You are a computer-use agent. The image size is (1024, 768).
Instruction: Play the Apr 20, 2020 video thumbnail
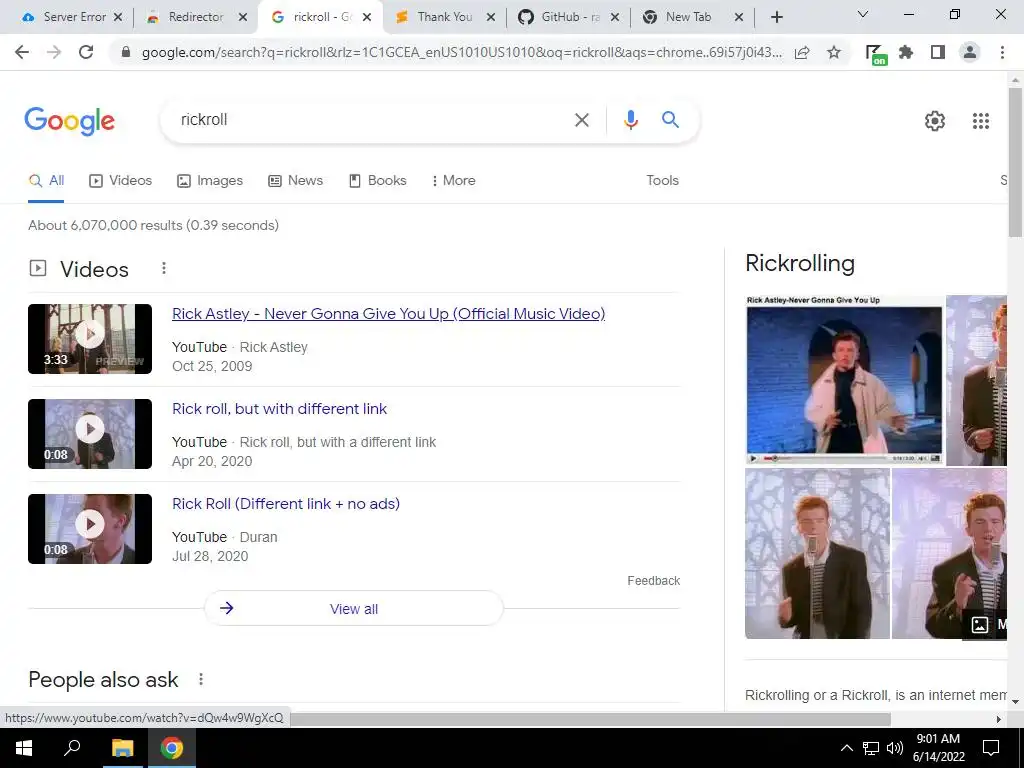[89, 434]
